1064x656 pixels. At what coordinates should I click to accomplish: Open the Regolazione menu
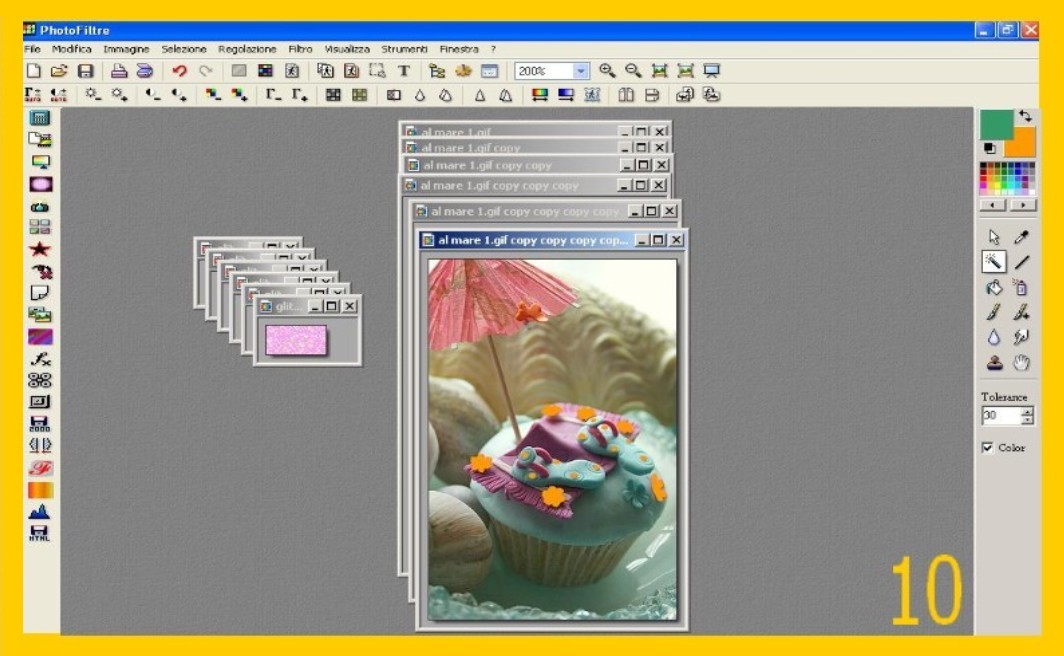tap(247, 49)
